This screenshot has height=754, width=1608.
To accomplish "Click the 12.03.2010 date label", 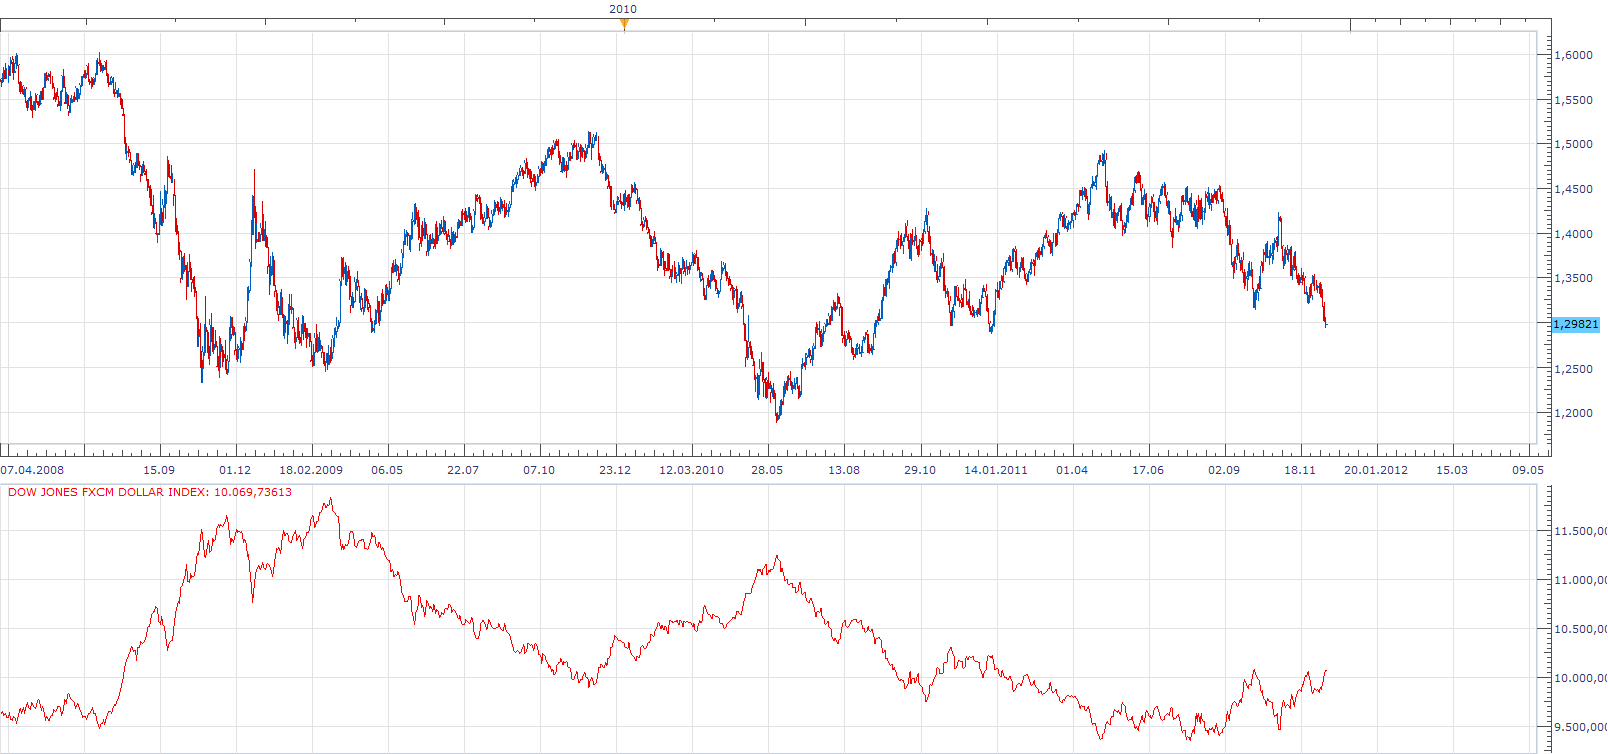I will (x=691, y=470).
